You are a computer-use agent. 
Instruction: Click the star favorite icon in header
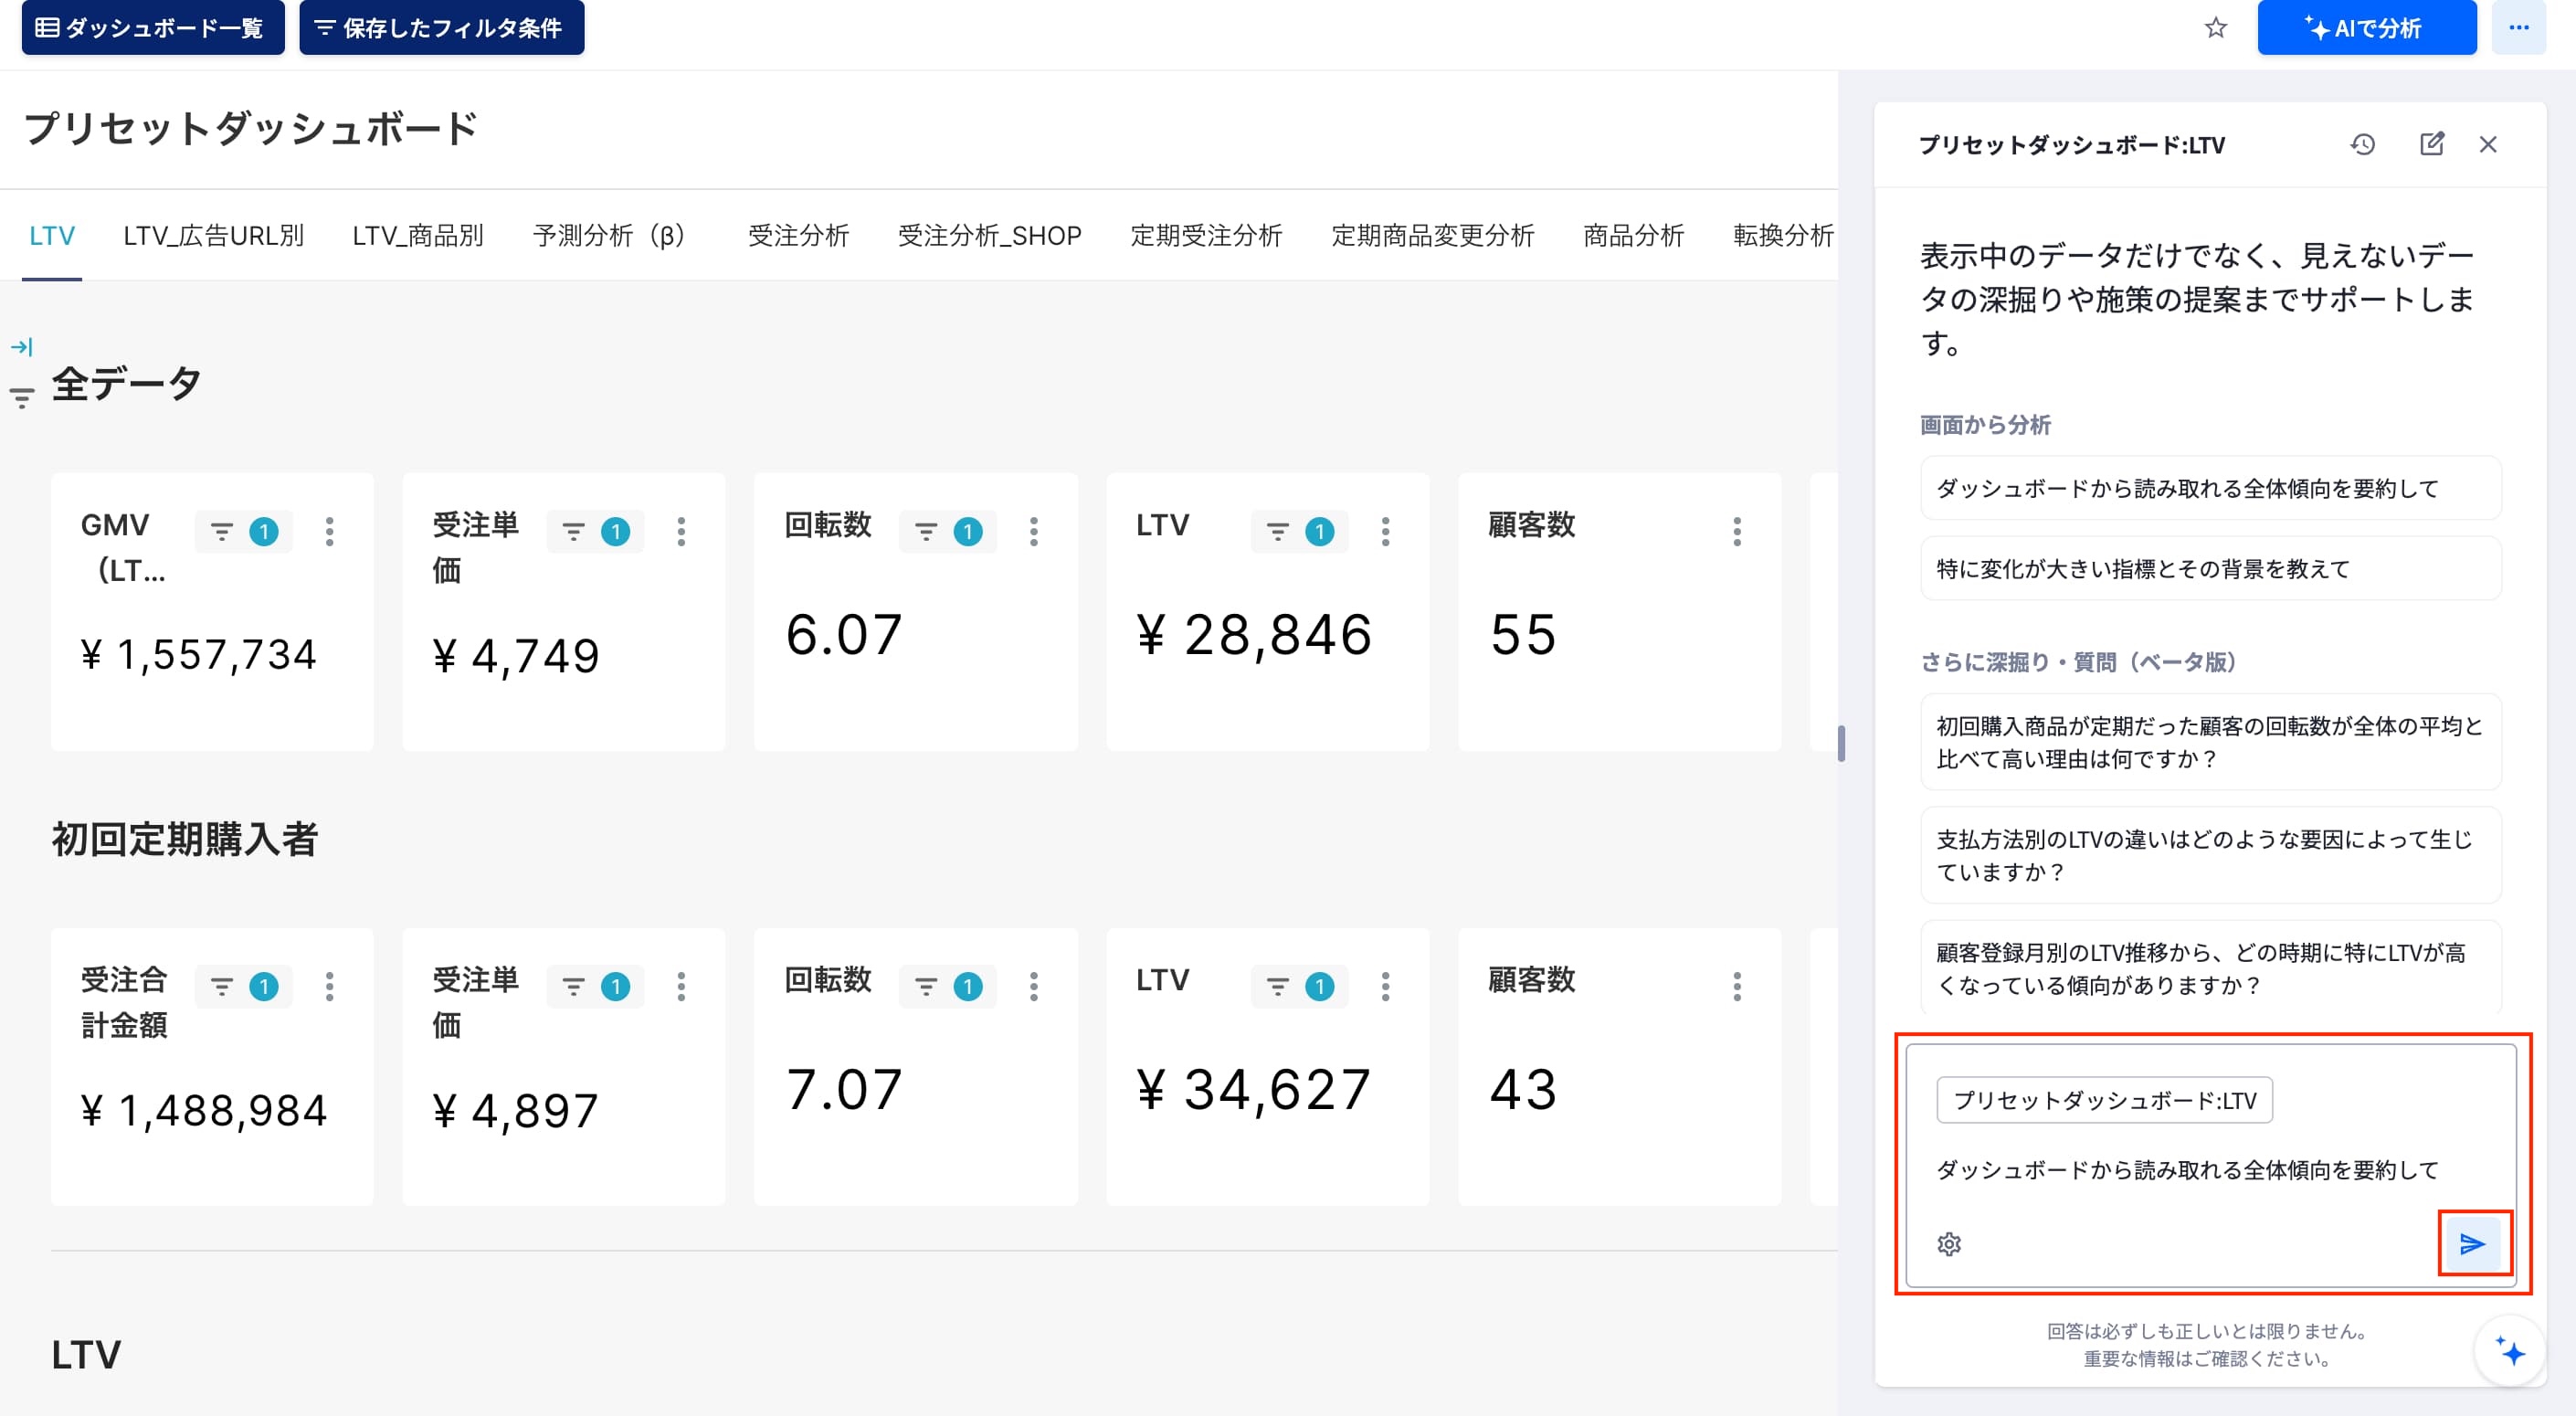pos(2215,28)
